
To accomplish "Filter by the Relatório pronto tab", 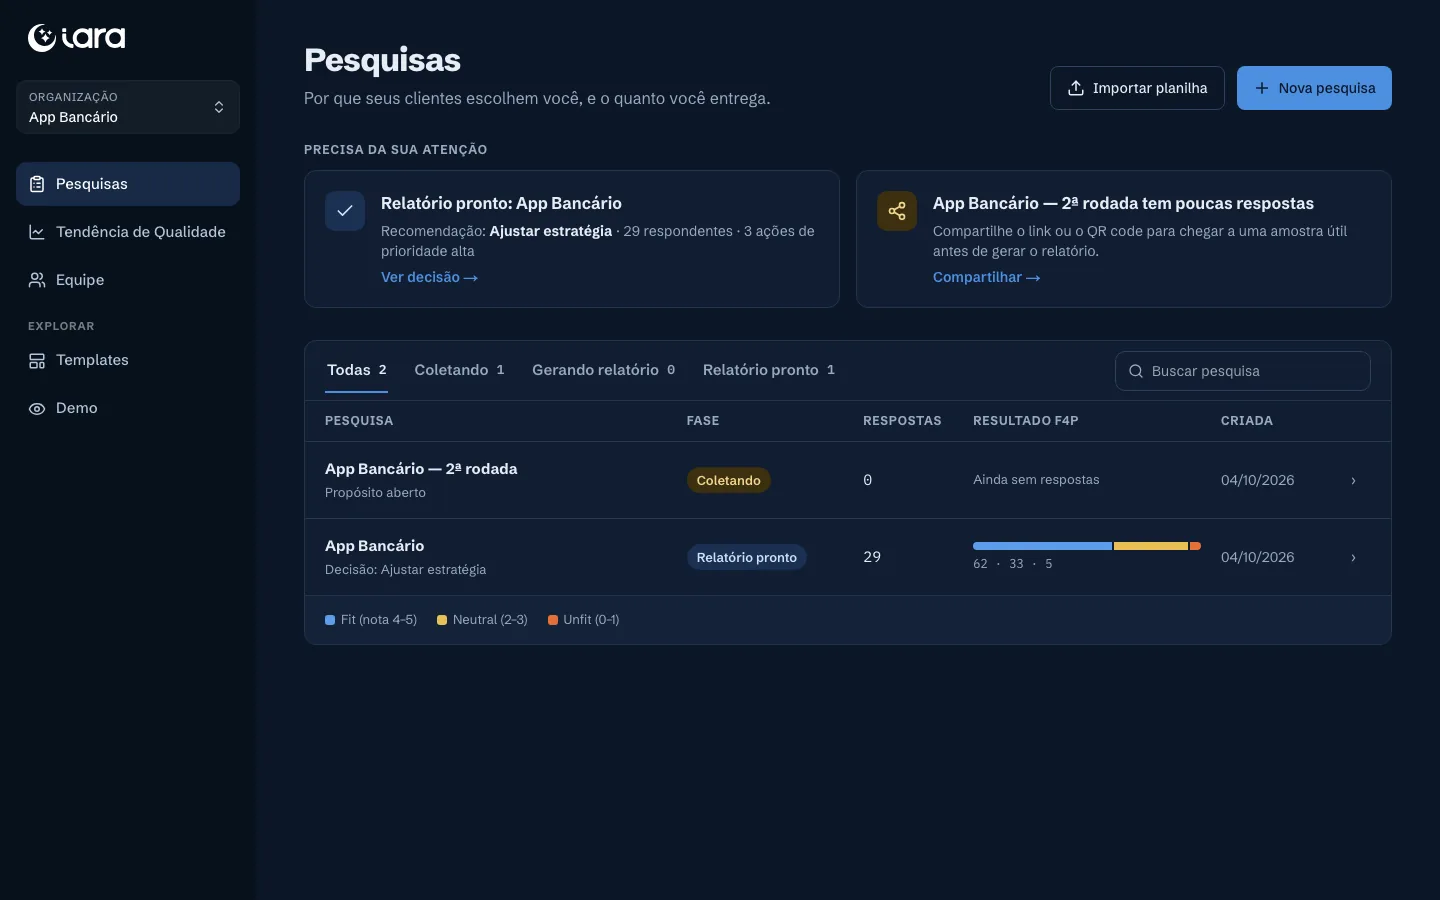I will click(769, 370).
